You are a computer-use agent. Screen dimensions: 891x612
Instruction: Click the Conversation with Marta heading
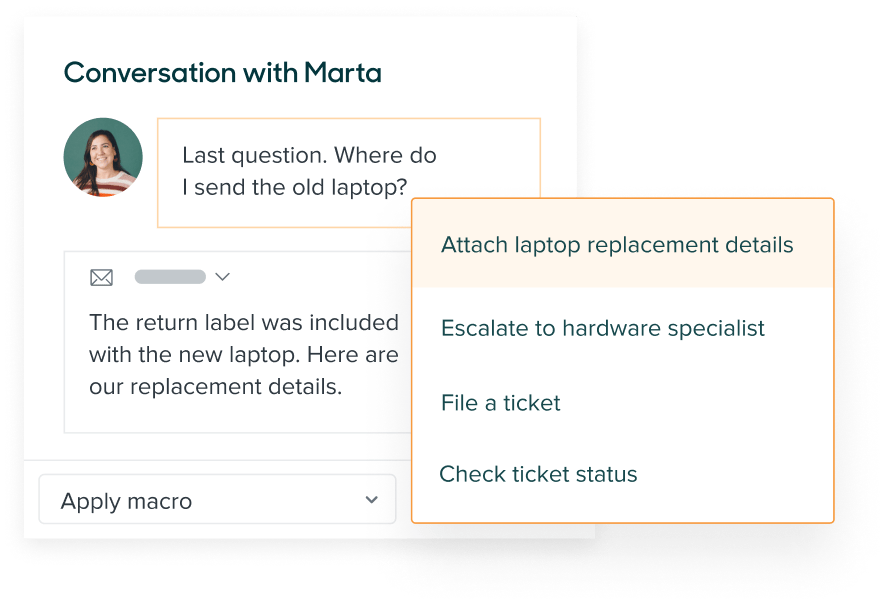coord(222,73)
